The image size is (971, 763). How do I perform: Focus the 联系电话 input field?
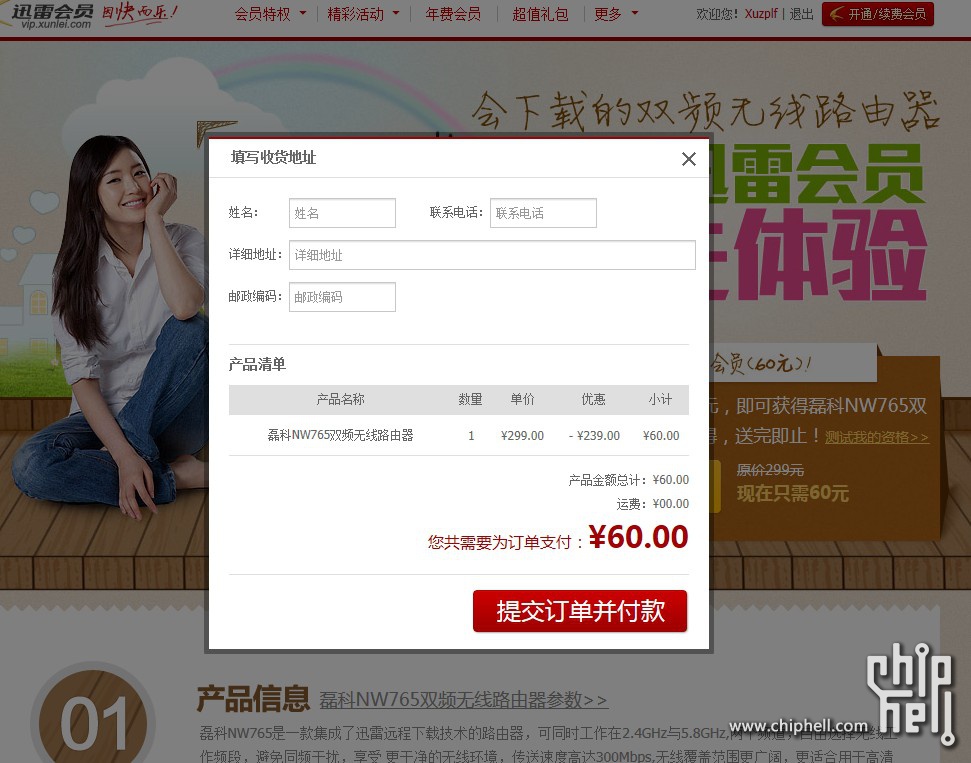click(543, 213)
